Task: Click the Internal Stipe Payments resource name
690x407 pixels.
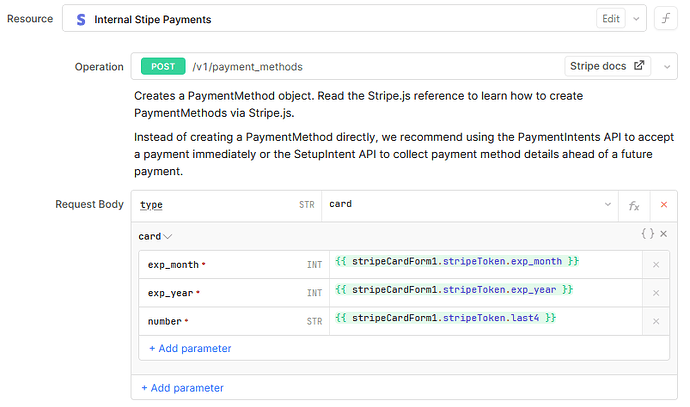Action: pos(153,19)
